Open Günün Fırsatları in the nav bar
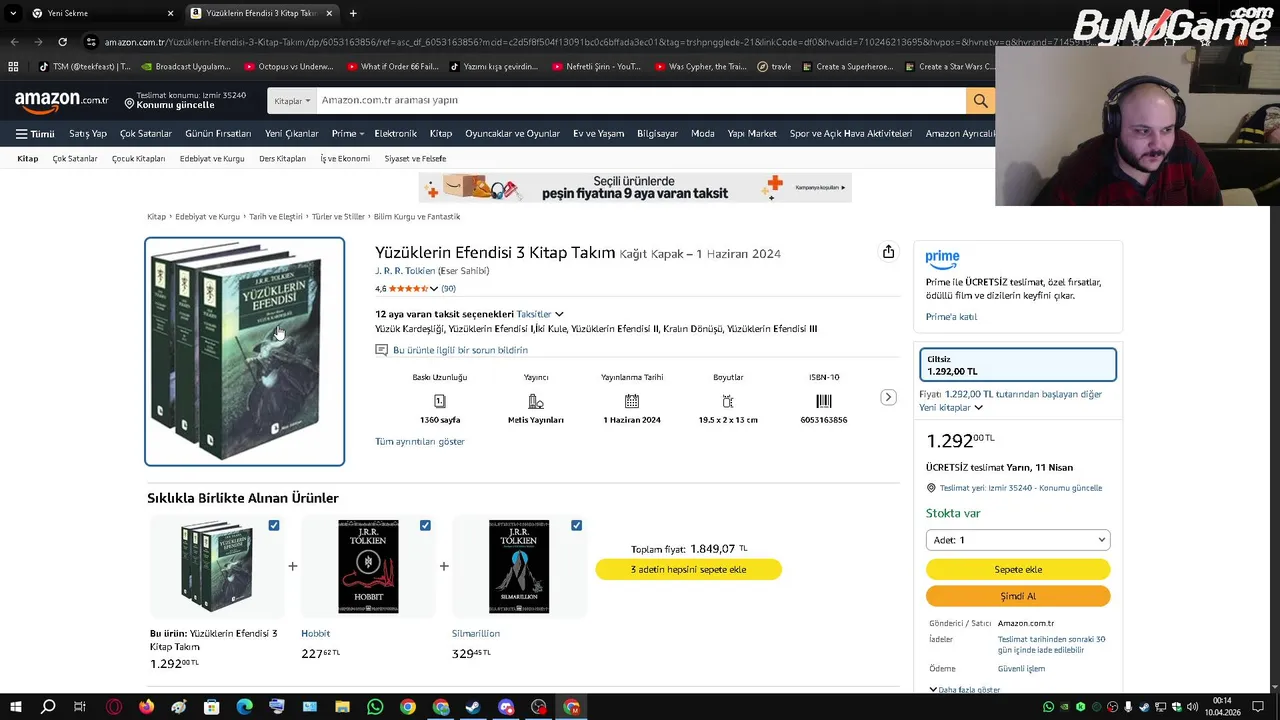This screenshot has width=1280, height=720. (x=218, y=133)
